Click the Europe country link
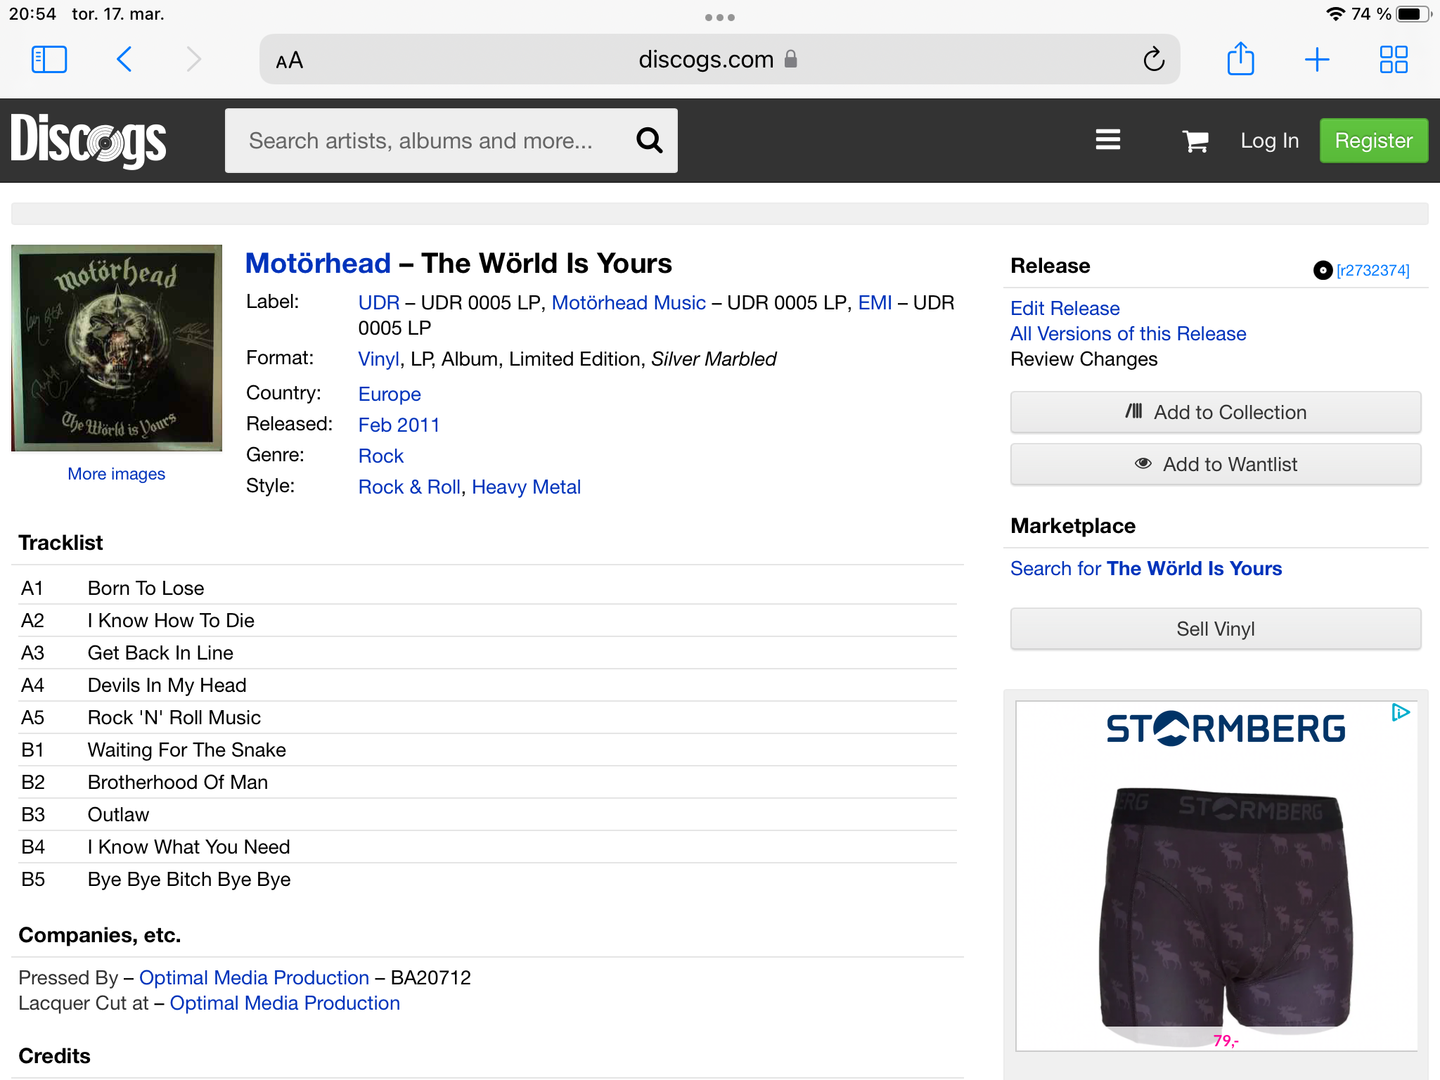The height and width of the screenshot is (1080, 1440). click(390, 394)
